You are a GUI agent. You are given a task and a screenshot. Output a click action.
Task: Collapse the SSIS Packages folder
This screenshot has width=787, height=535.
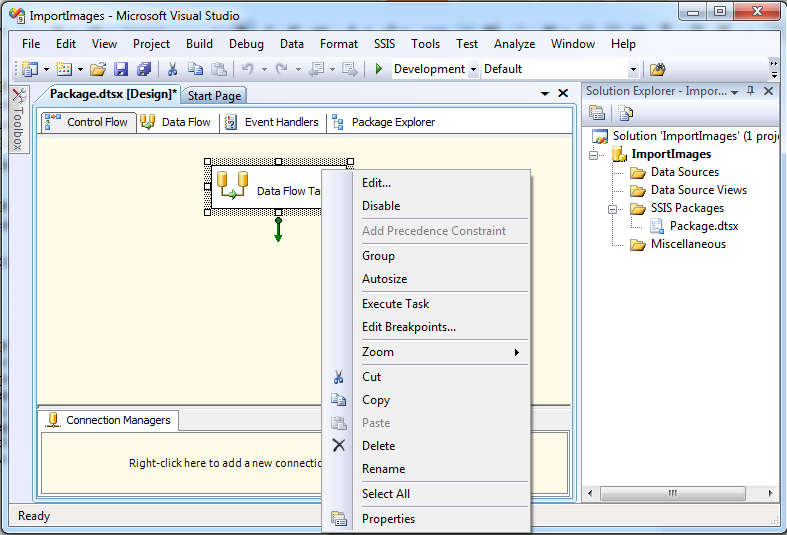(x=612, y=209)
